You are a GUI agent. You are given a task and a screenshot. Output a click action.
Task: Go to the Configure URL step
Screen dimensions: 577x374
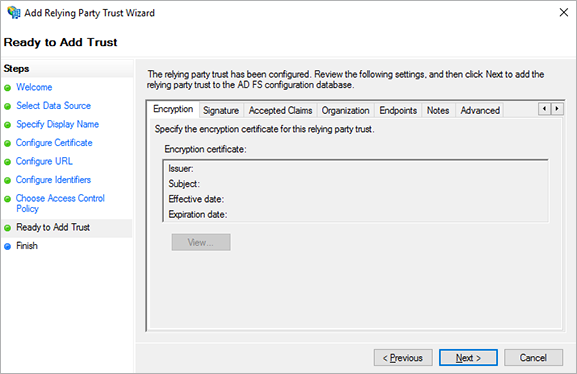pos(44,161)
